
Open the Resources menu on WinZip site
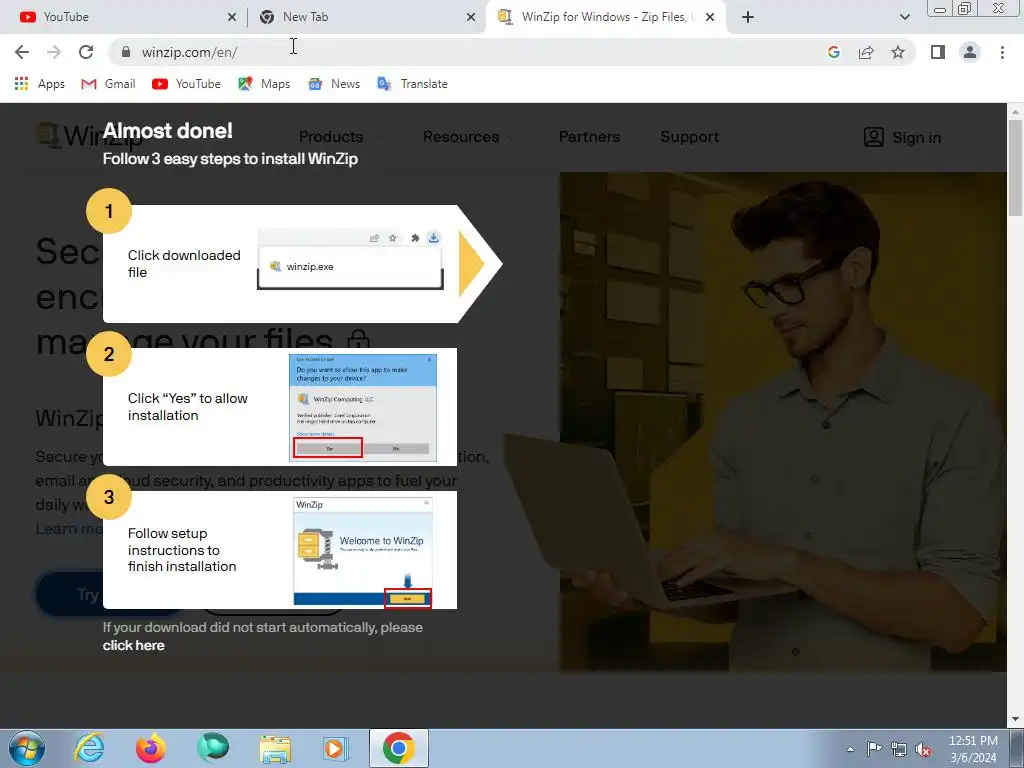[461, 136]
